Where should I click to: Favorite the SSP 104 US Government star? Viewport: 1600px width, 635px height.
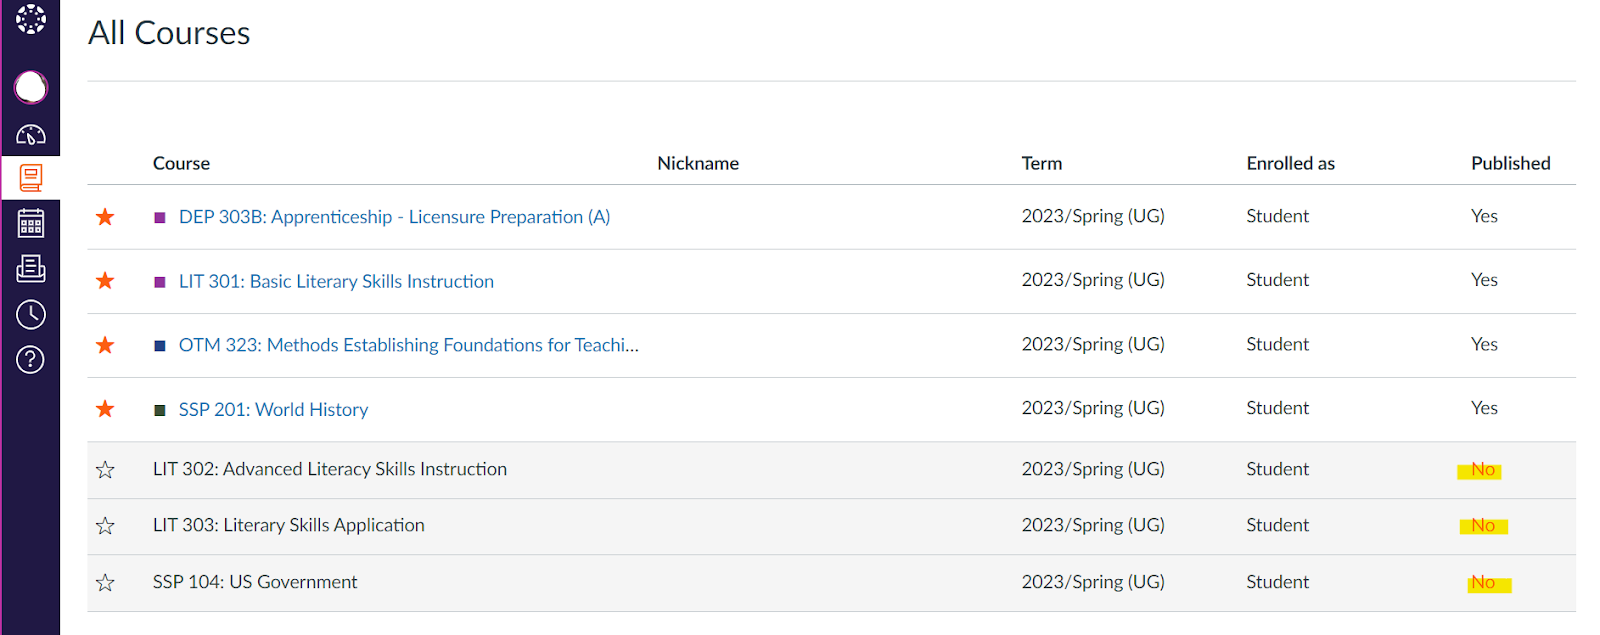[x=105, y=583]
